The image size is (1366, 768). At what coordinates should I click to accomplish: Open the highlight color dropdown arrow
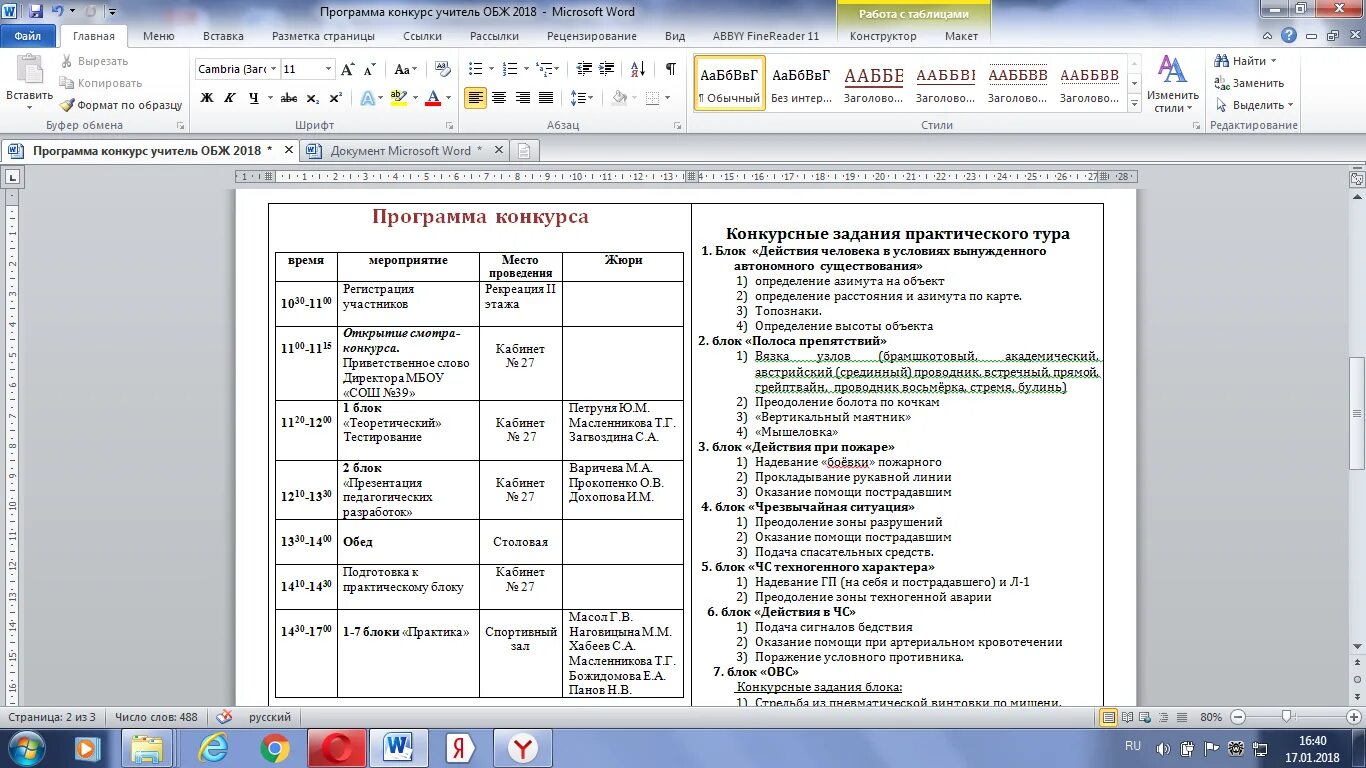pyautogui.click(x=413, y=98)
